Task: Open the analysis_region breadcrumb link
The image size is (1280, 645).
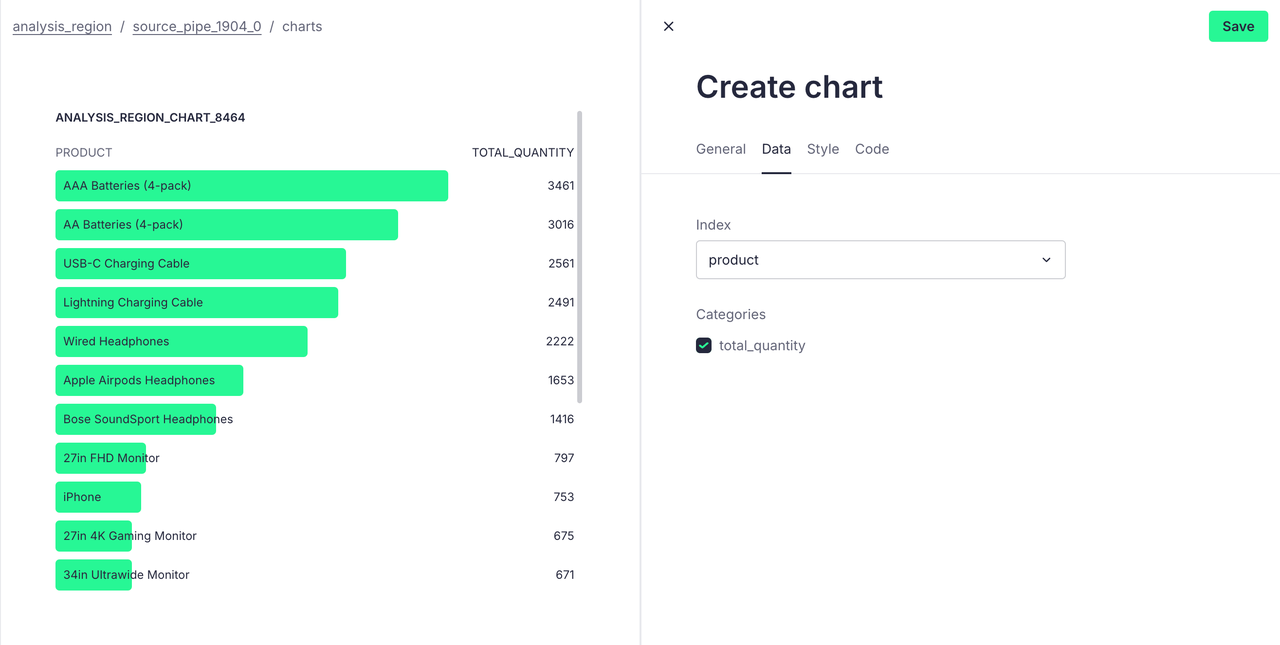Action: coord(62,27)
